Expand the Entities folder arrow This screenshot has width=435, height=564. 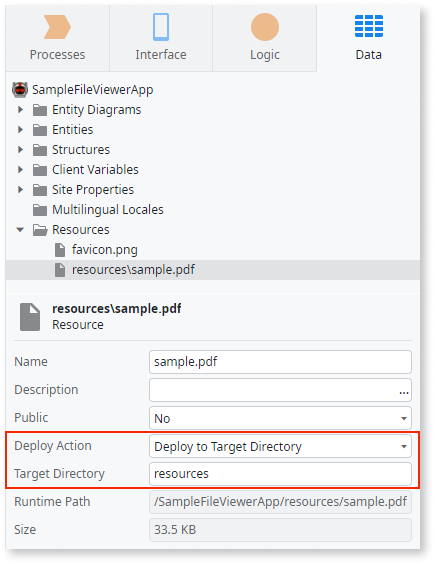21,129
